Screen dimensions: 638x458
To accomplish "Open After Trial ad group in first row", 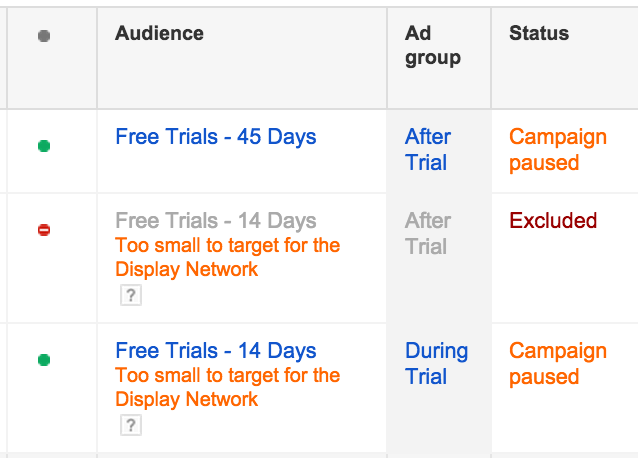I will click(x=428, y=149).
